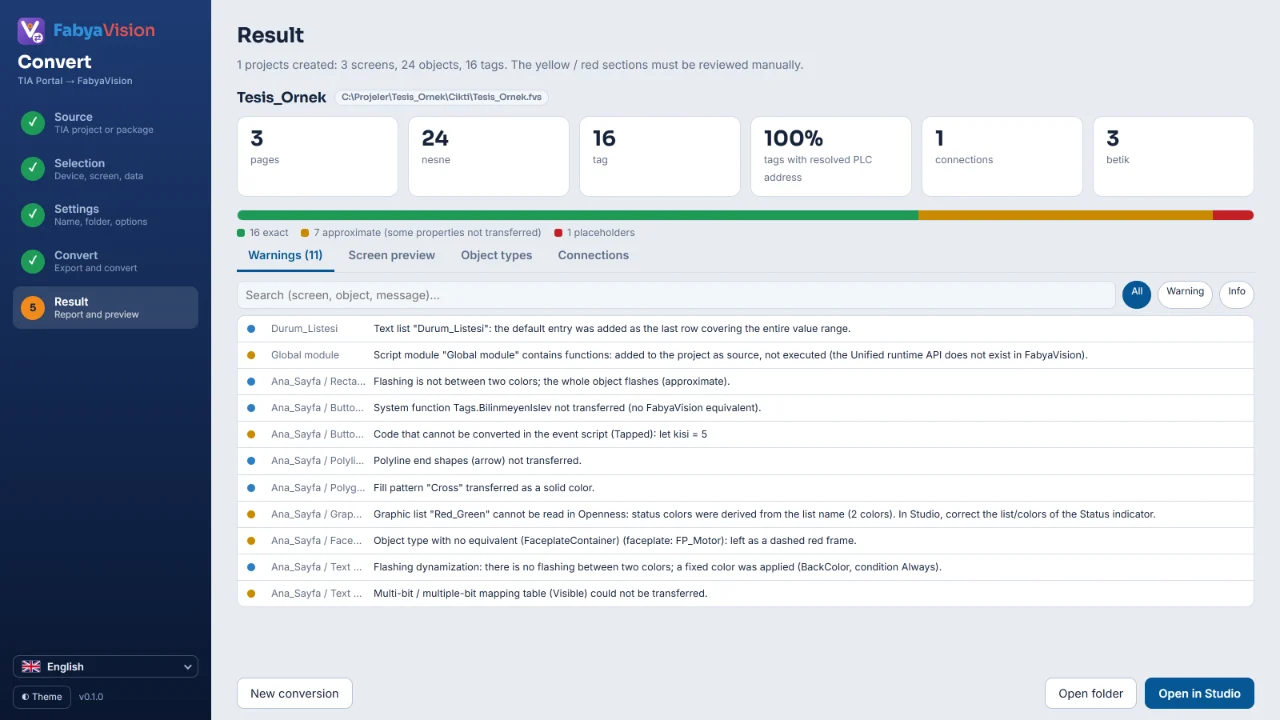Image resolution: width=1280 pixels, height=720 pixels.
Task: Open the Screen preview tab
Action: (392, 256)
